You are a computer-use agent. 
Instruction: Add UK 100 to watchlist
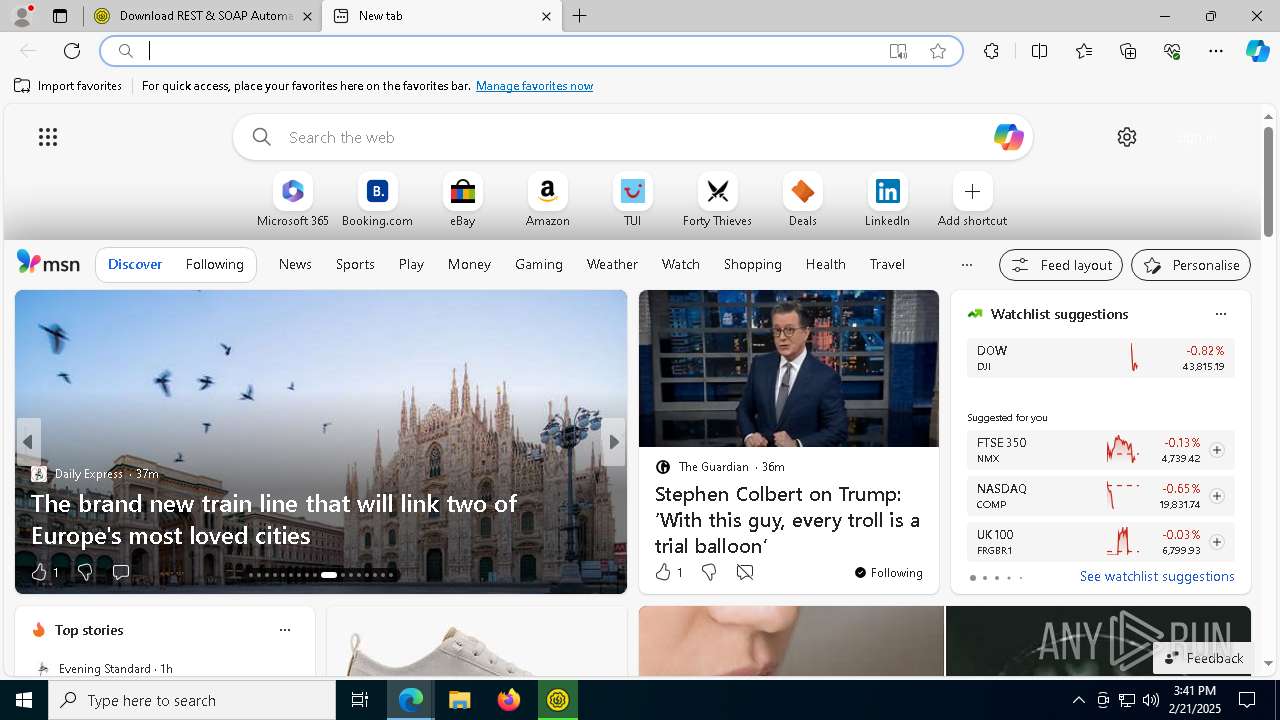tap(1216, 542)
